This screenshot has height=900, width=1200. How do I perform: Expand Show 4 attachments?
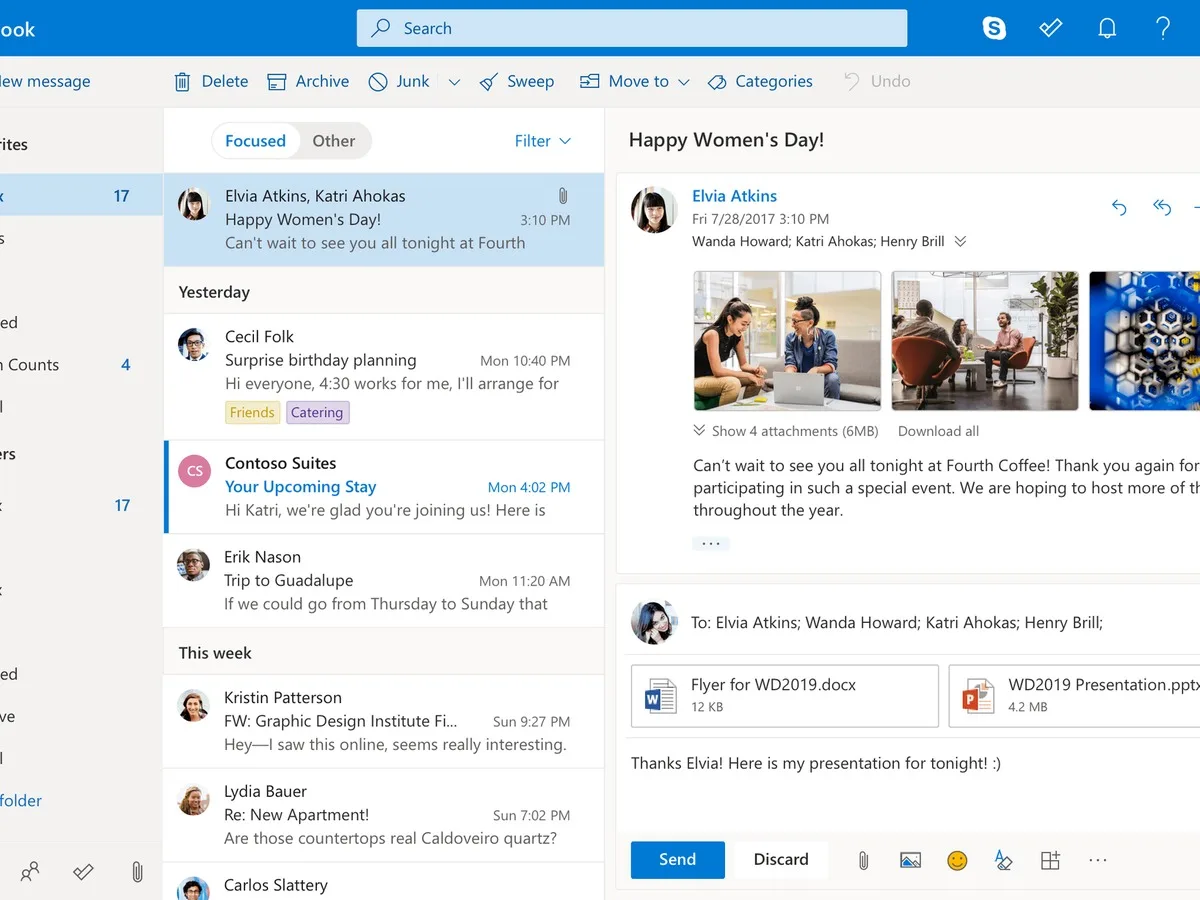tap(785, 431)
